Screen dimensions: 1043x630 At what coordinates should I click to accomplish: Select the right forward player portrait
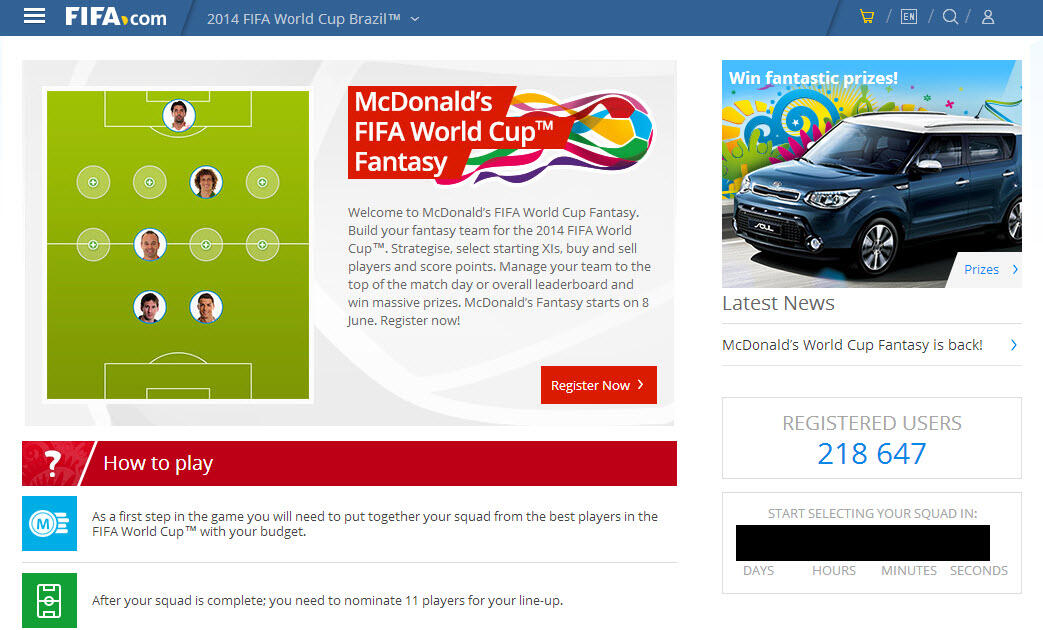click(206, 307)
